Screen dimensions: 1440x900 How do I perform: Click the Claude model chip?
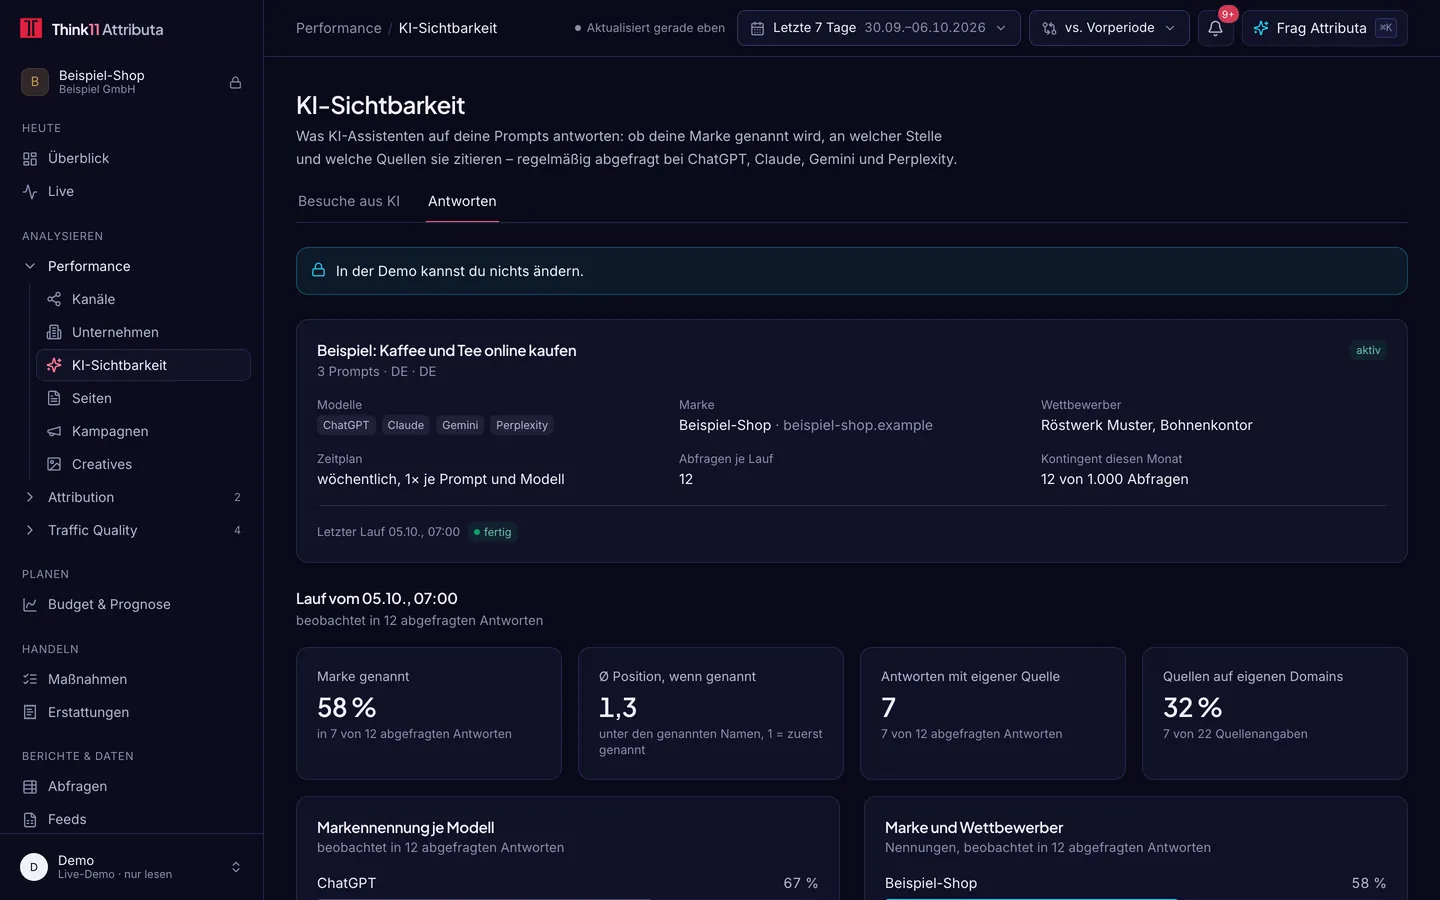[x=406, y=425]
